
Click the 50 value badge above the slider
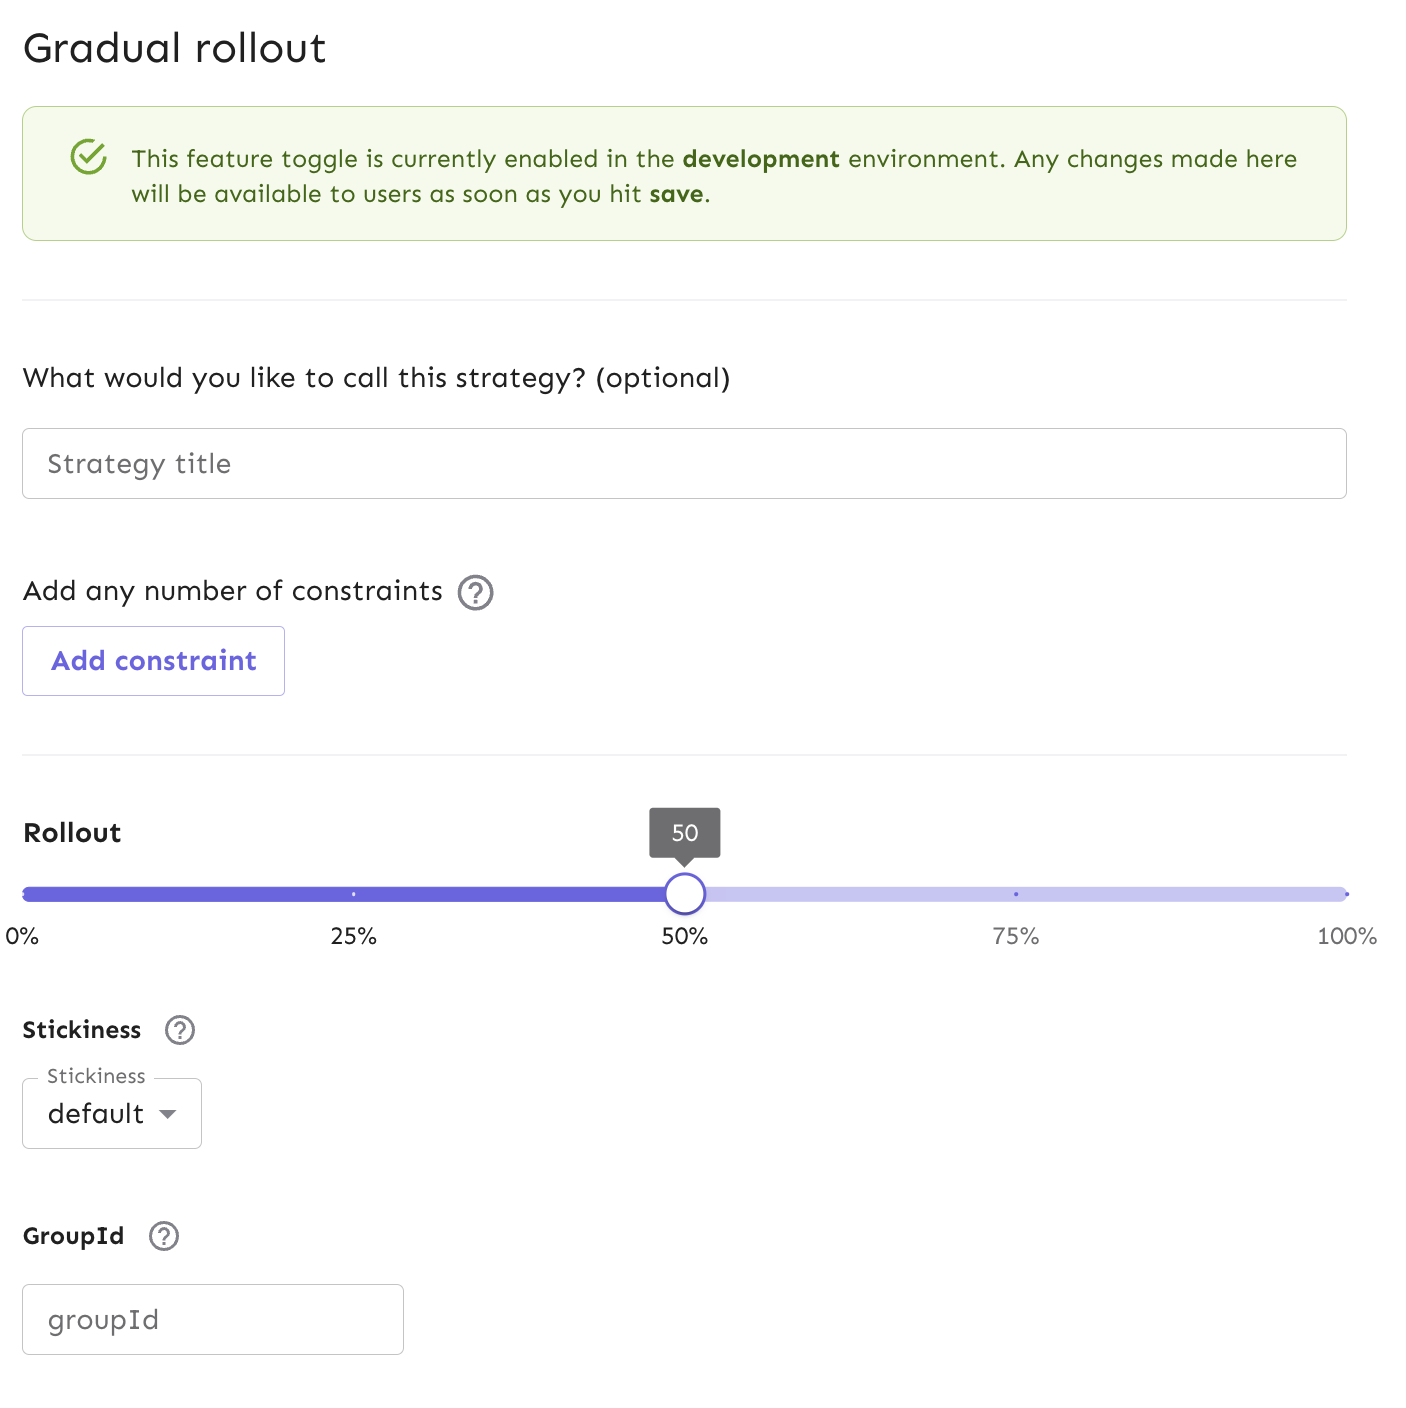684,832
